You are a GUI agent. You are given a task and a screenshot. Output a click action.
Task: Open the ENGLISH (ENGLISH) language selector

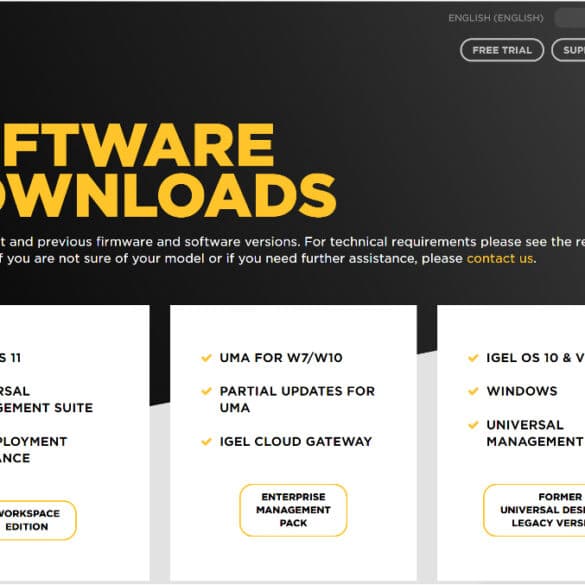point(496,18)
